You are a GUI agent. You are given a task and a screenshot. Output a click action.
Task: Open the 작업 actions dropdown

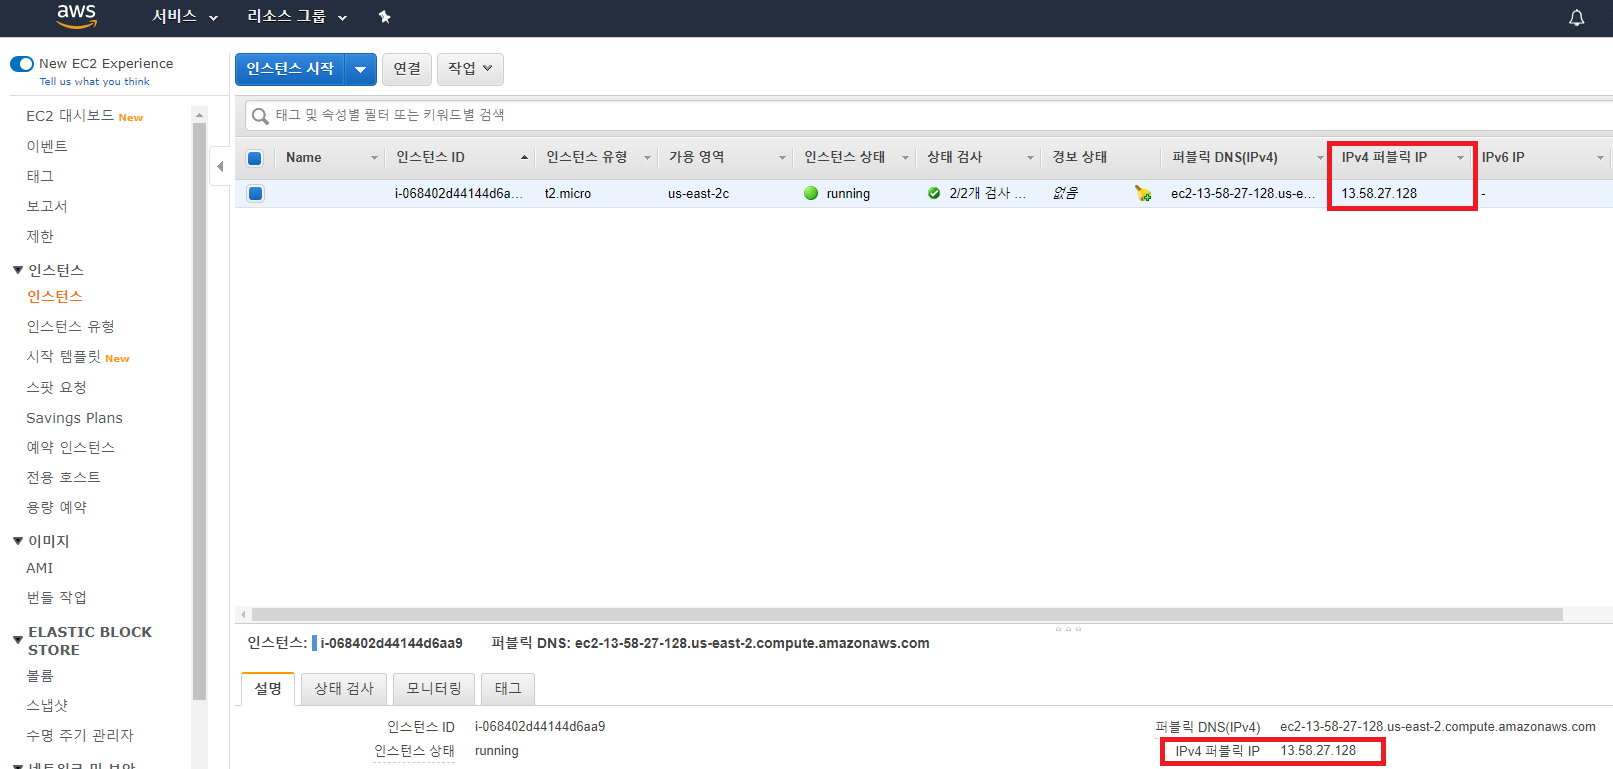[470, 69]
